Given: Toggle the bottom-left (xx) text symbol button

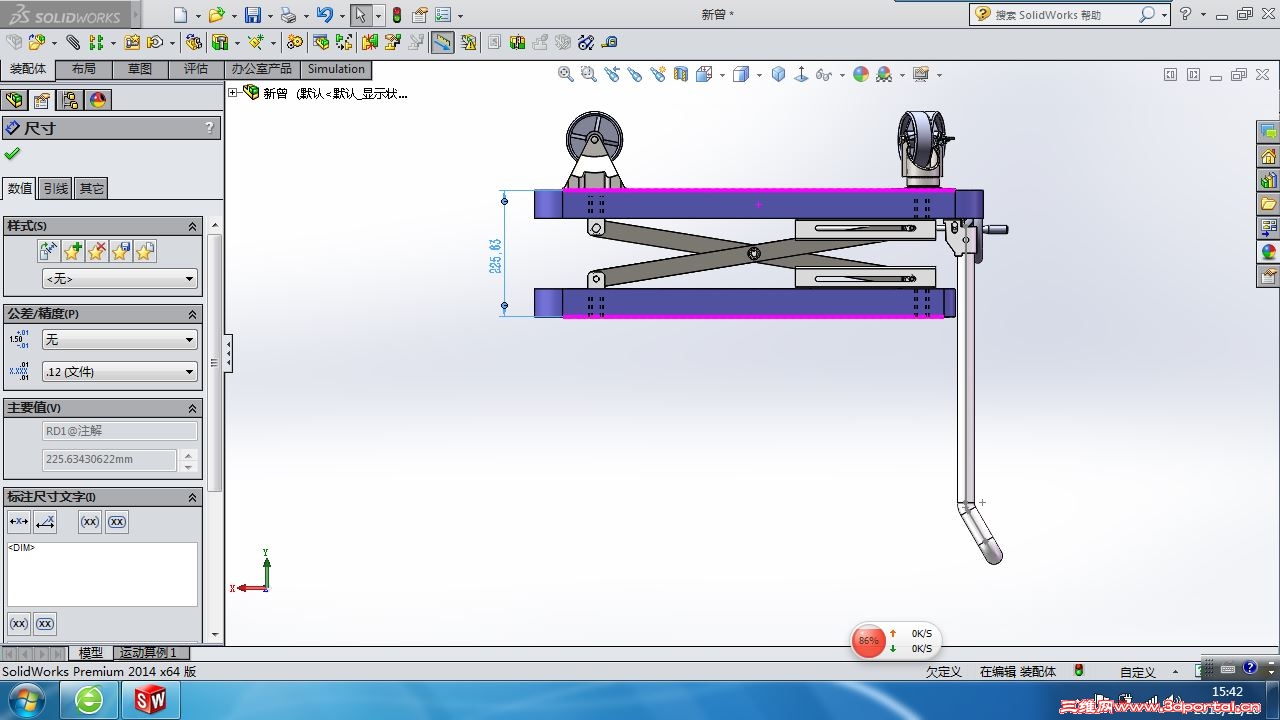Looking at the screenshot, I should [x=19, y=624].
